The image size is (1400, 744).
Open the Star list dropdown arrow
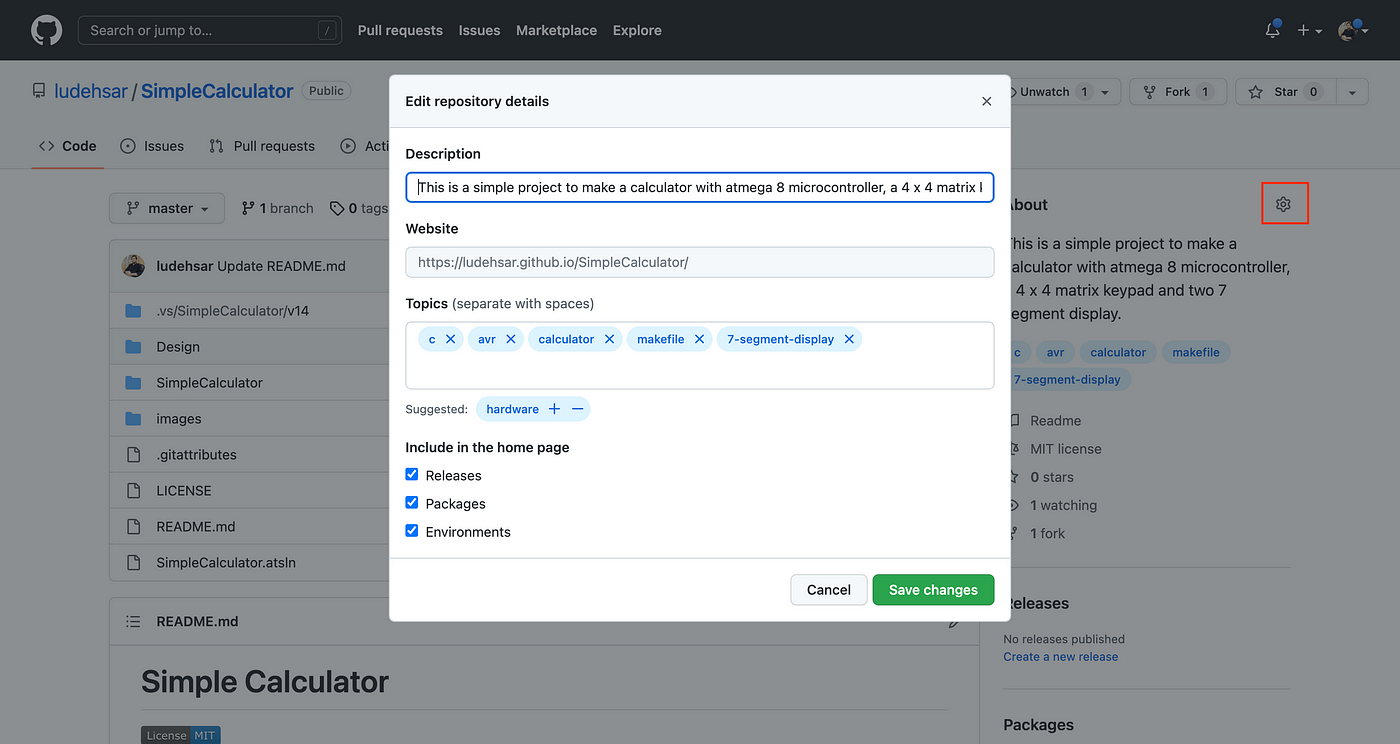[1351, 92]
